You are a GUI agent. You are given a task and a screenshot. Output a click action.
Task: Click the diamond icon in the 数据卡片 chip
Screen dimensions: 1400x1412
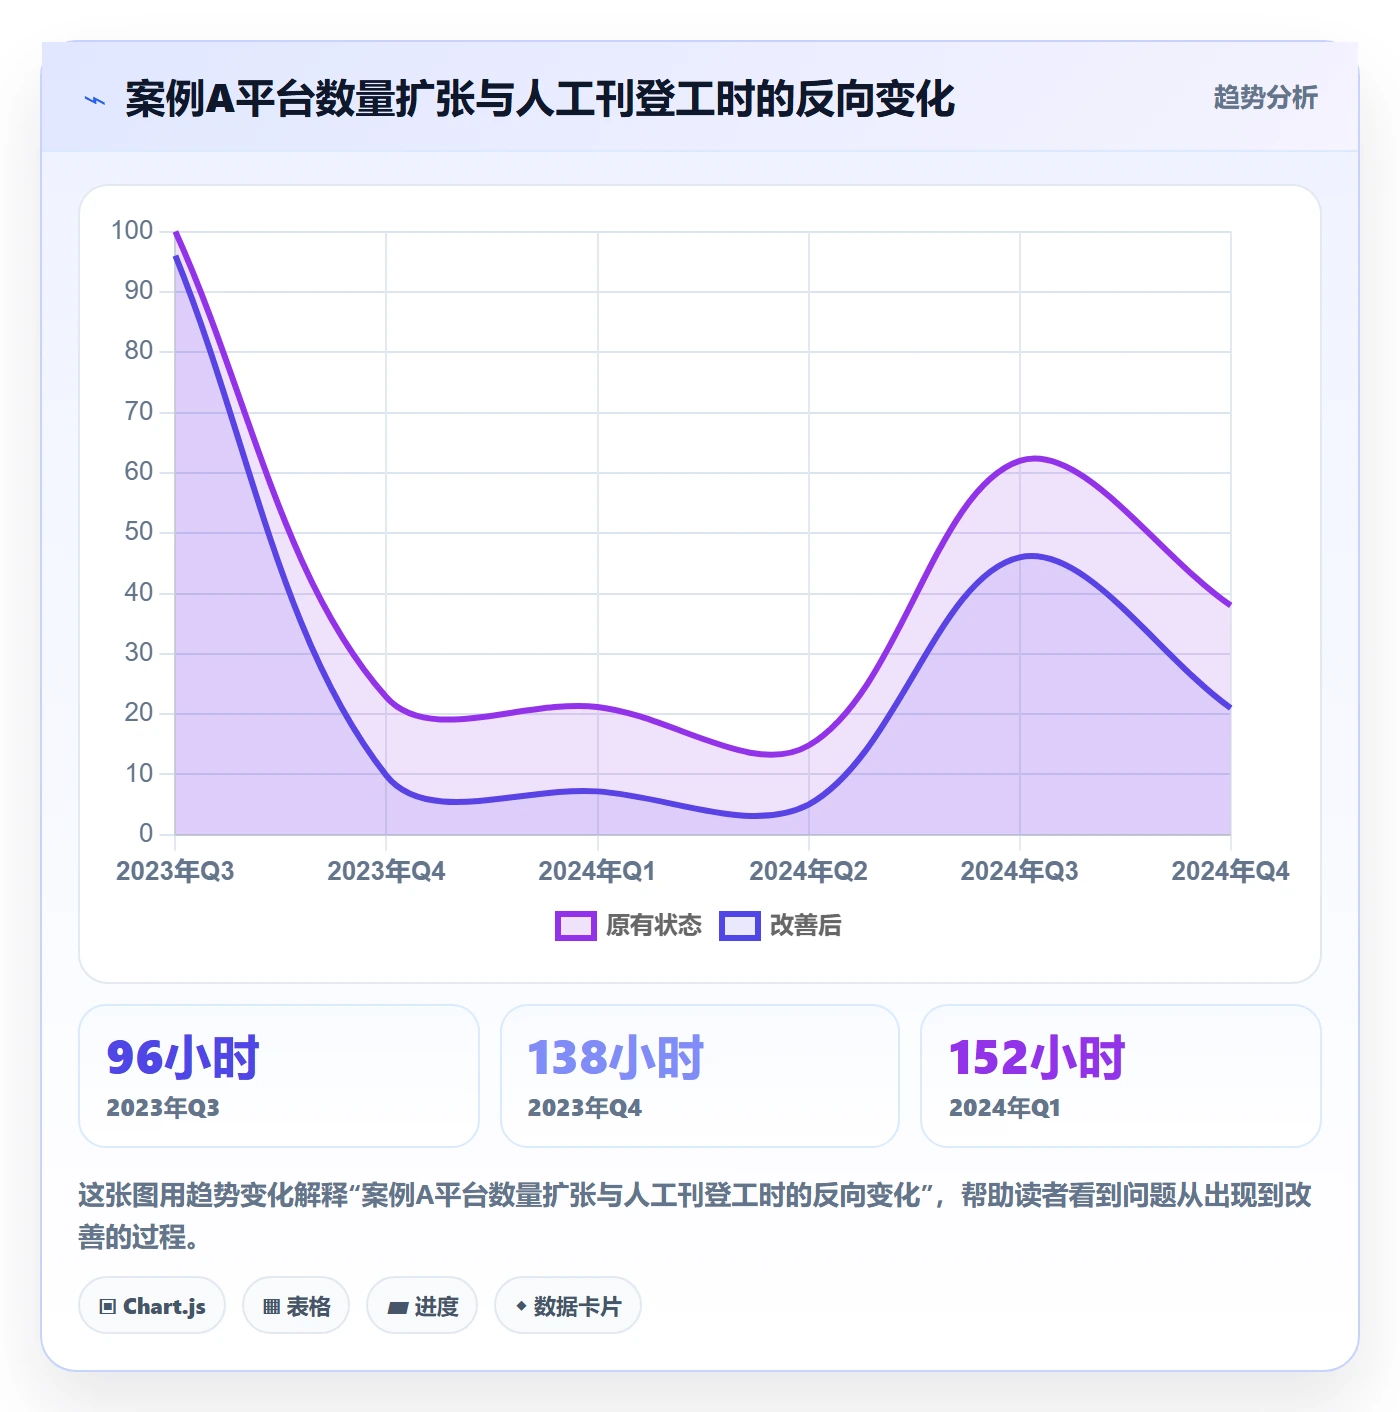(x=521, y=1306)
